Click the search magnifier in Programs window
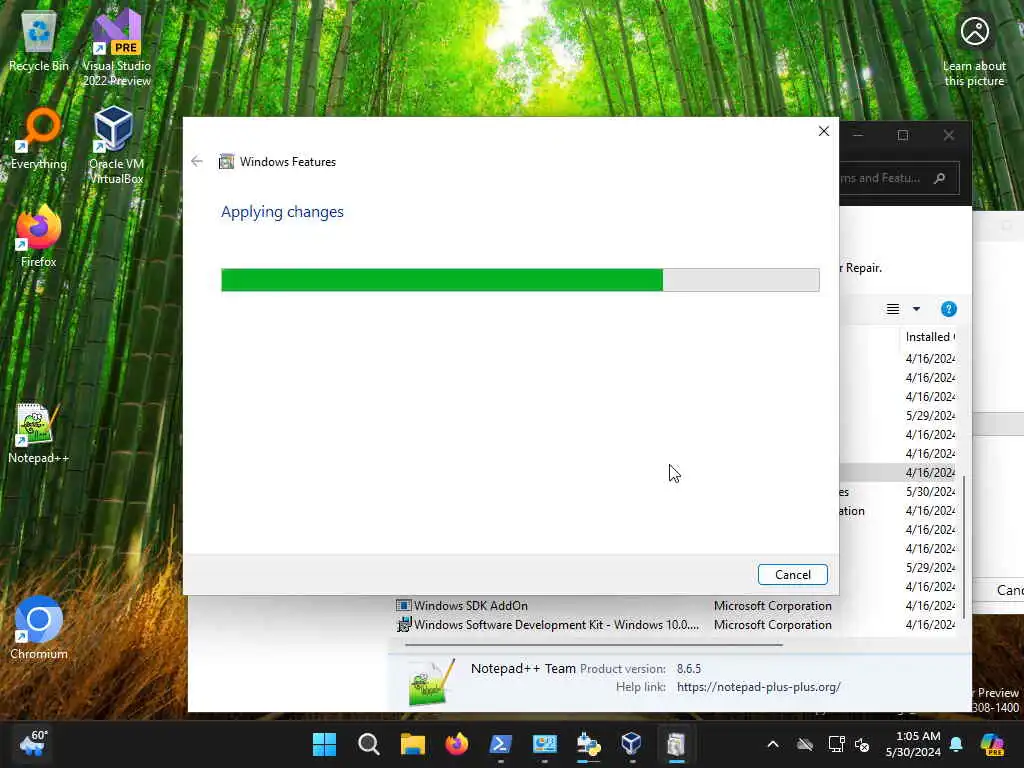Viewport: 1024px width, 768px height. point(940,178)
